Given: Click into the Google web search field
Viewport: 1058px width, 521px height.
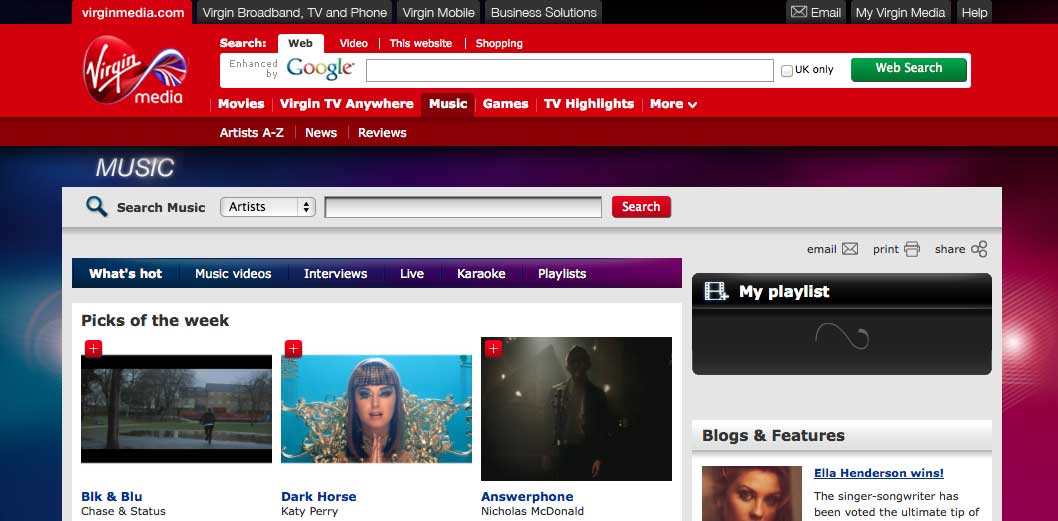Looking at the screenshot, I should tap(569, 70).
